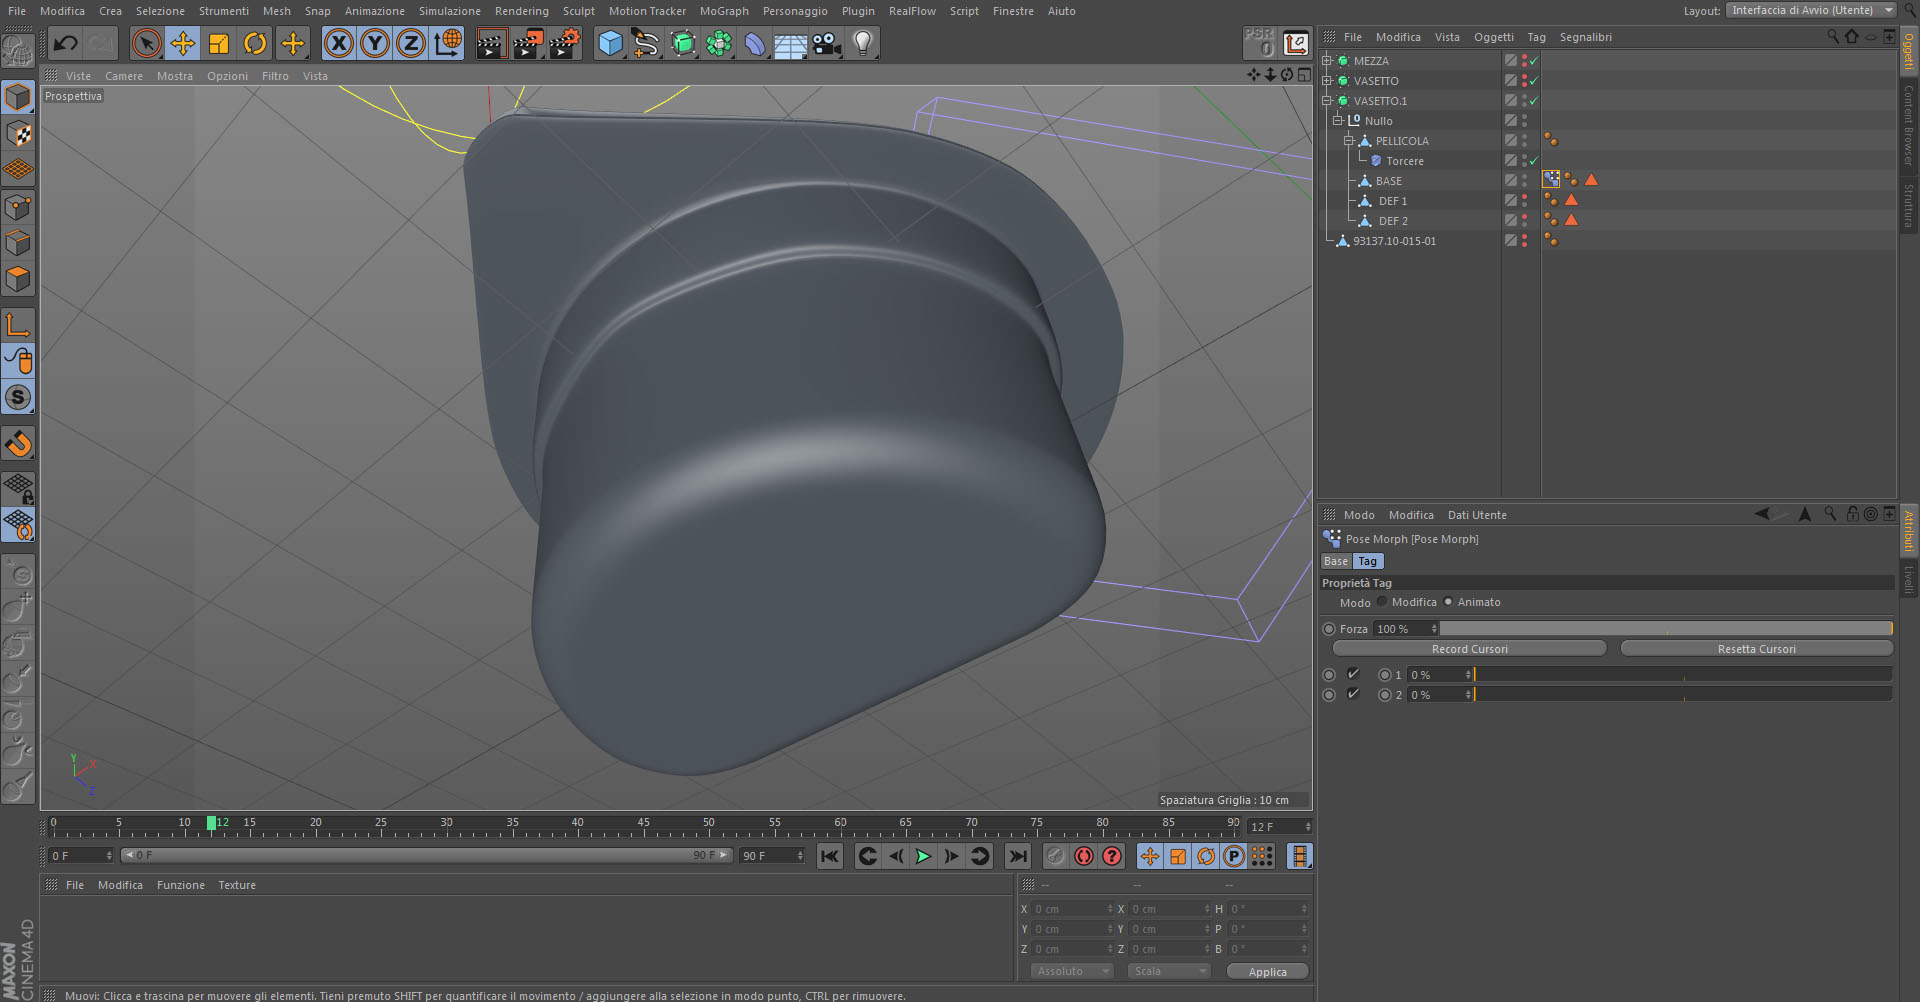Select the Modifica mode radio button

click(1383, 602)
